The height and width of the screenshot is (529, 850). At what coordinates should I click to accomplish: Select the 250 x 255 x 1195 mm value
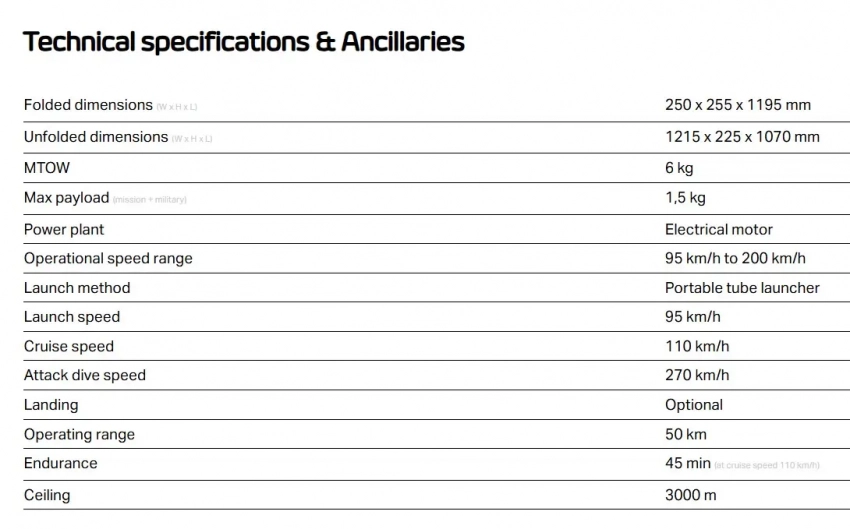pyautogui.click(x=737, y=105)
